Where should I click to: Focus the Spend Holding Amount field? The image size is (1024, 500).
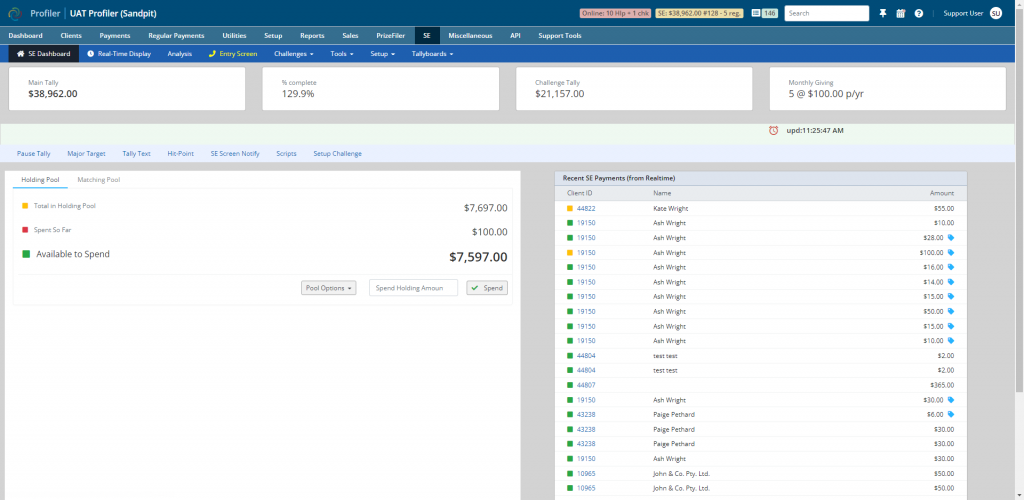tap(413, 288)
